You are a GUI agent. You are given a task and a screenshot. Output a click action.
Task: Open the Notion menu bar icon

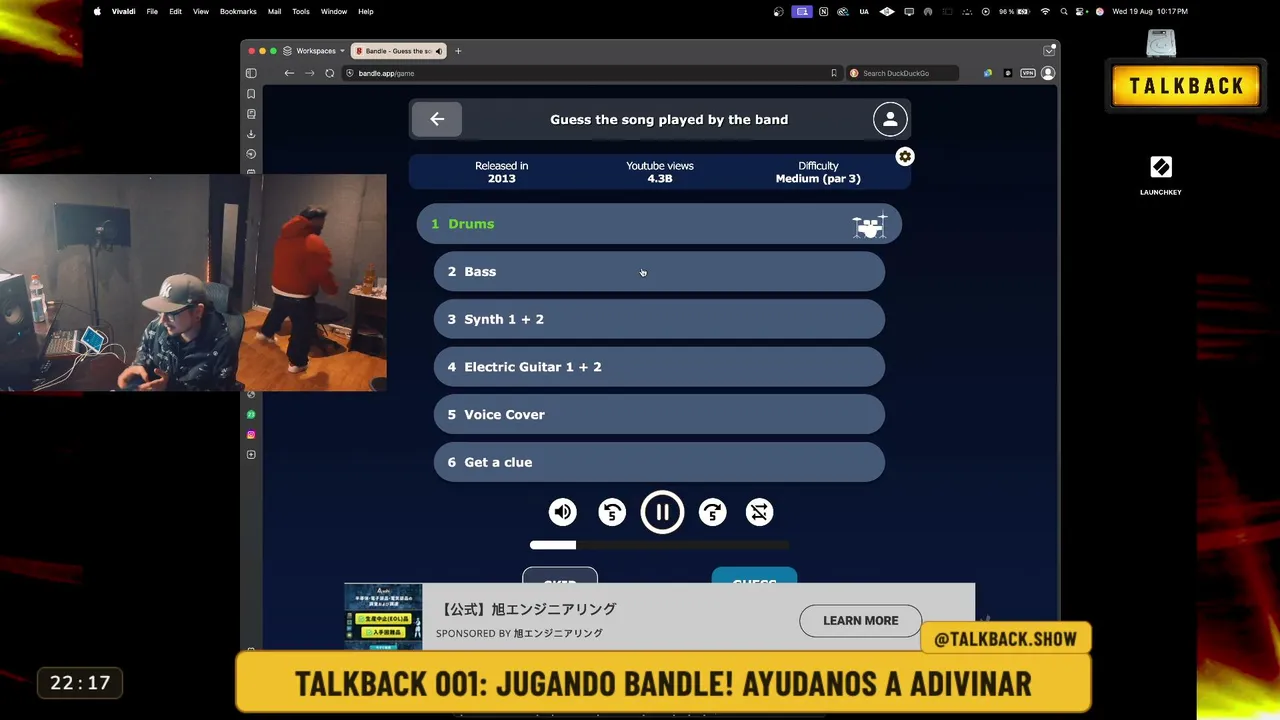[823, 12]
